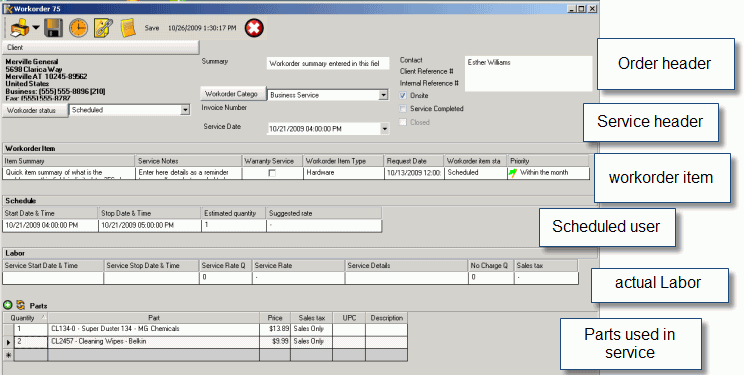The width and height of the screenshot is (744, 375).
Task: Toggle the Onsite checkbox
Action: pos(403,96)
